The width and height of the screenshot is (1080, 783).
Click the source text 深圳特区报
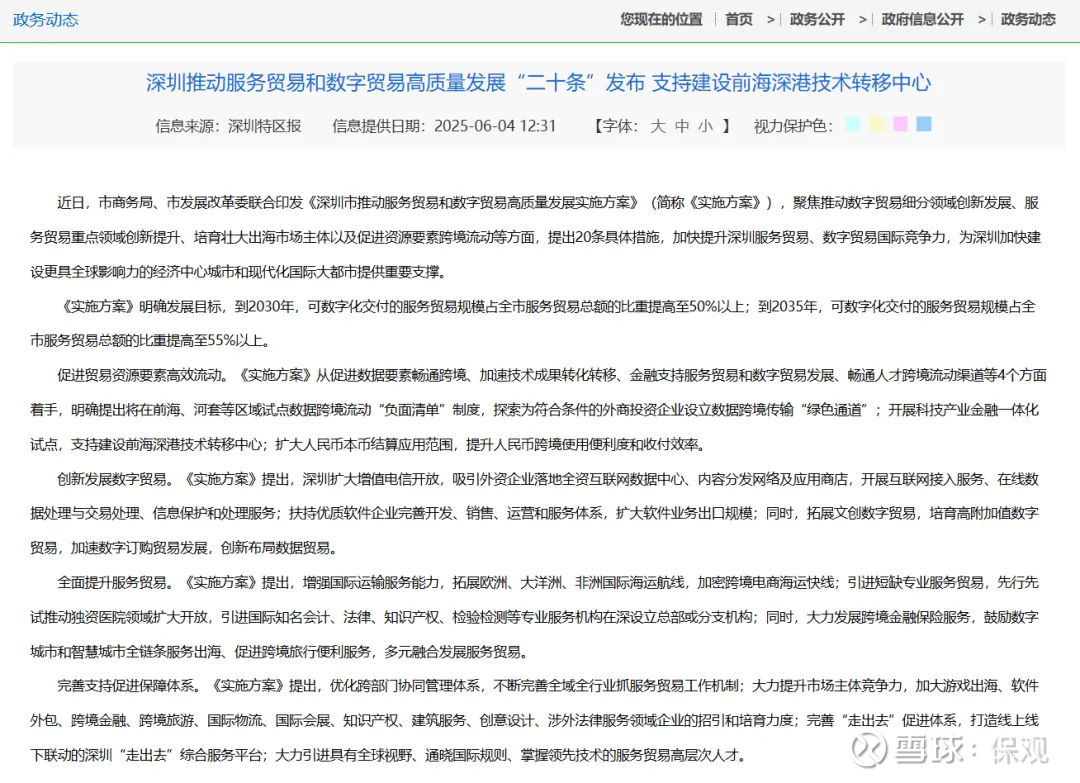pos(264,126)
